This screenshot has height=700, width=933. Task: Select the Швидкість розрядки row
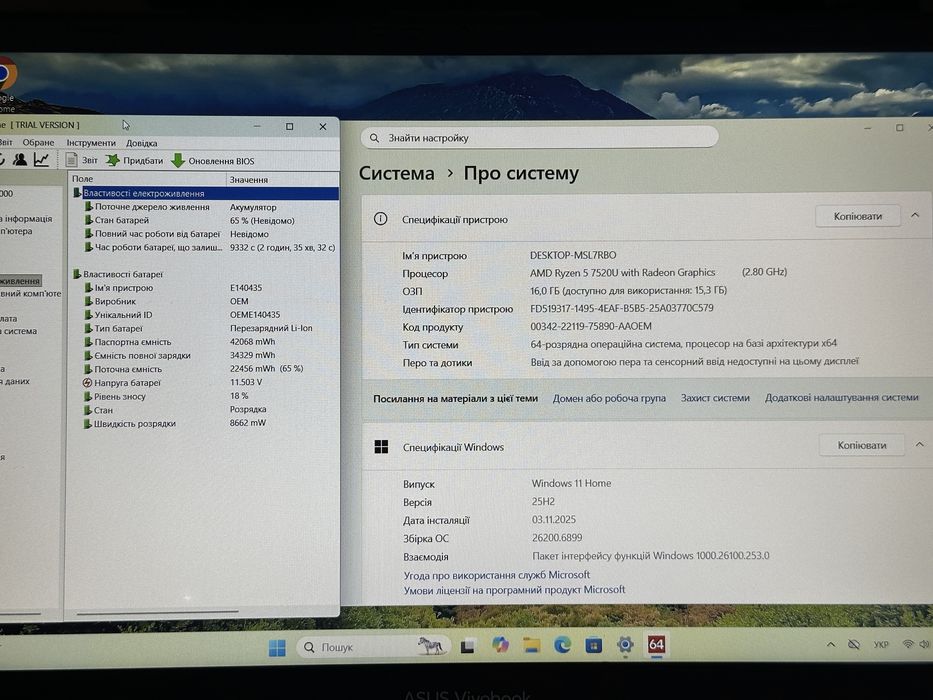pyautogui.click(x=205, y=423)
